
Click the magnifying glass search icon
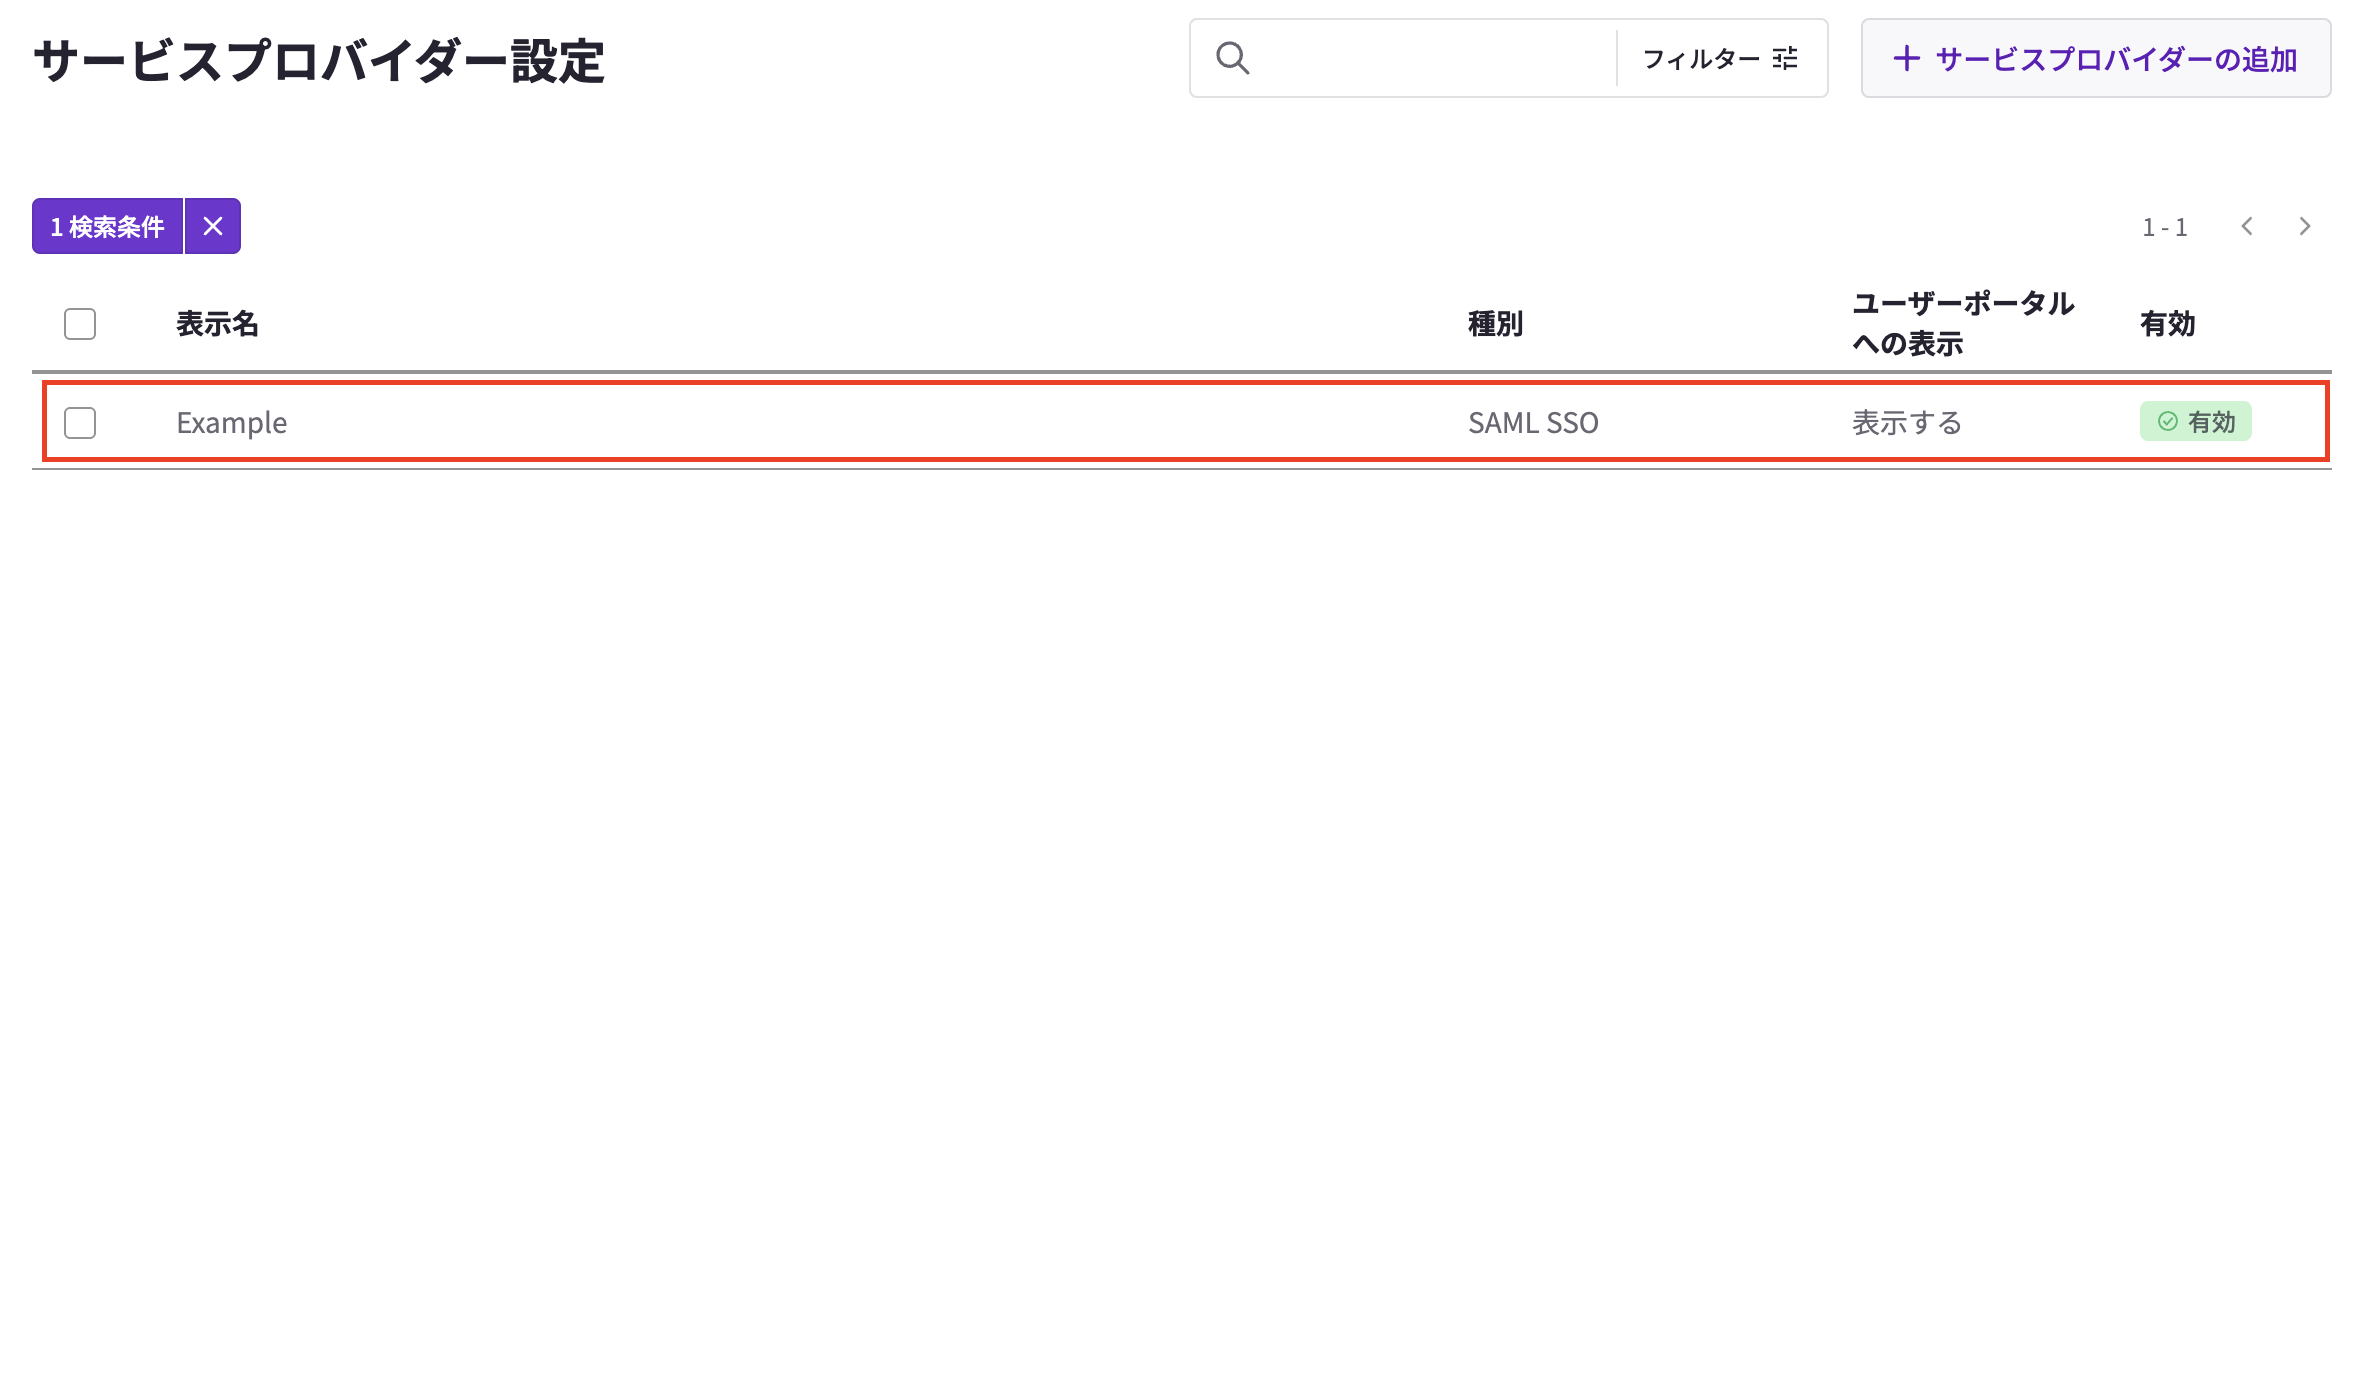coord(1232,58)
